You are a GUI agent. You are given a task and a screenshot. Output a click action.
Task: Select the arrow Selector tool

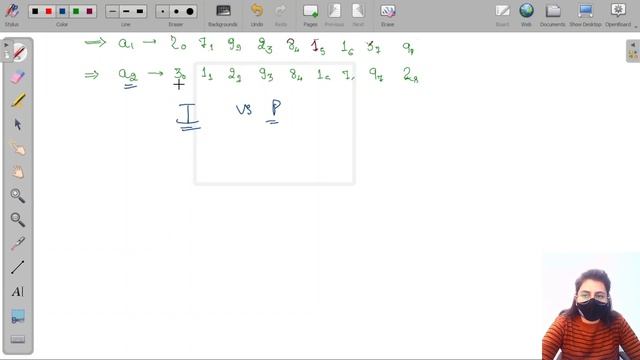[18, 124]
